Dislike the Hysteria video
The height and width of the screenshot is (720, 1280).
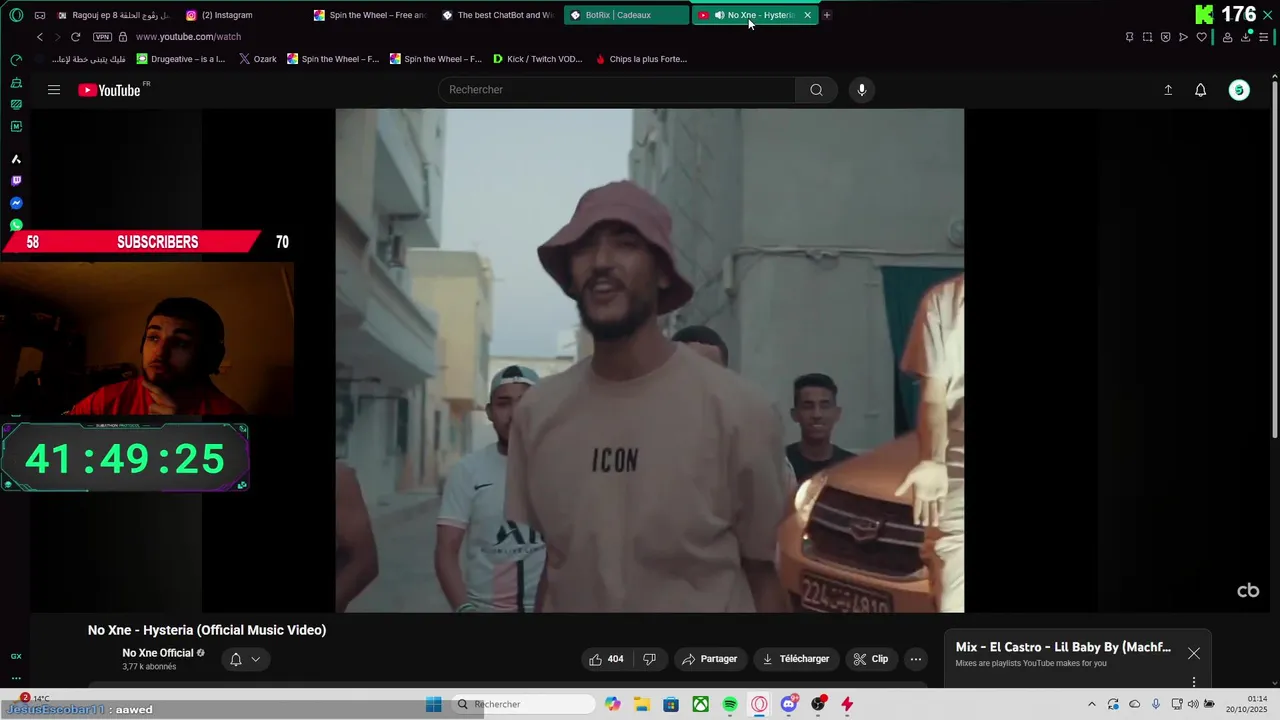[x=649, y=659]
